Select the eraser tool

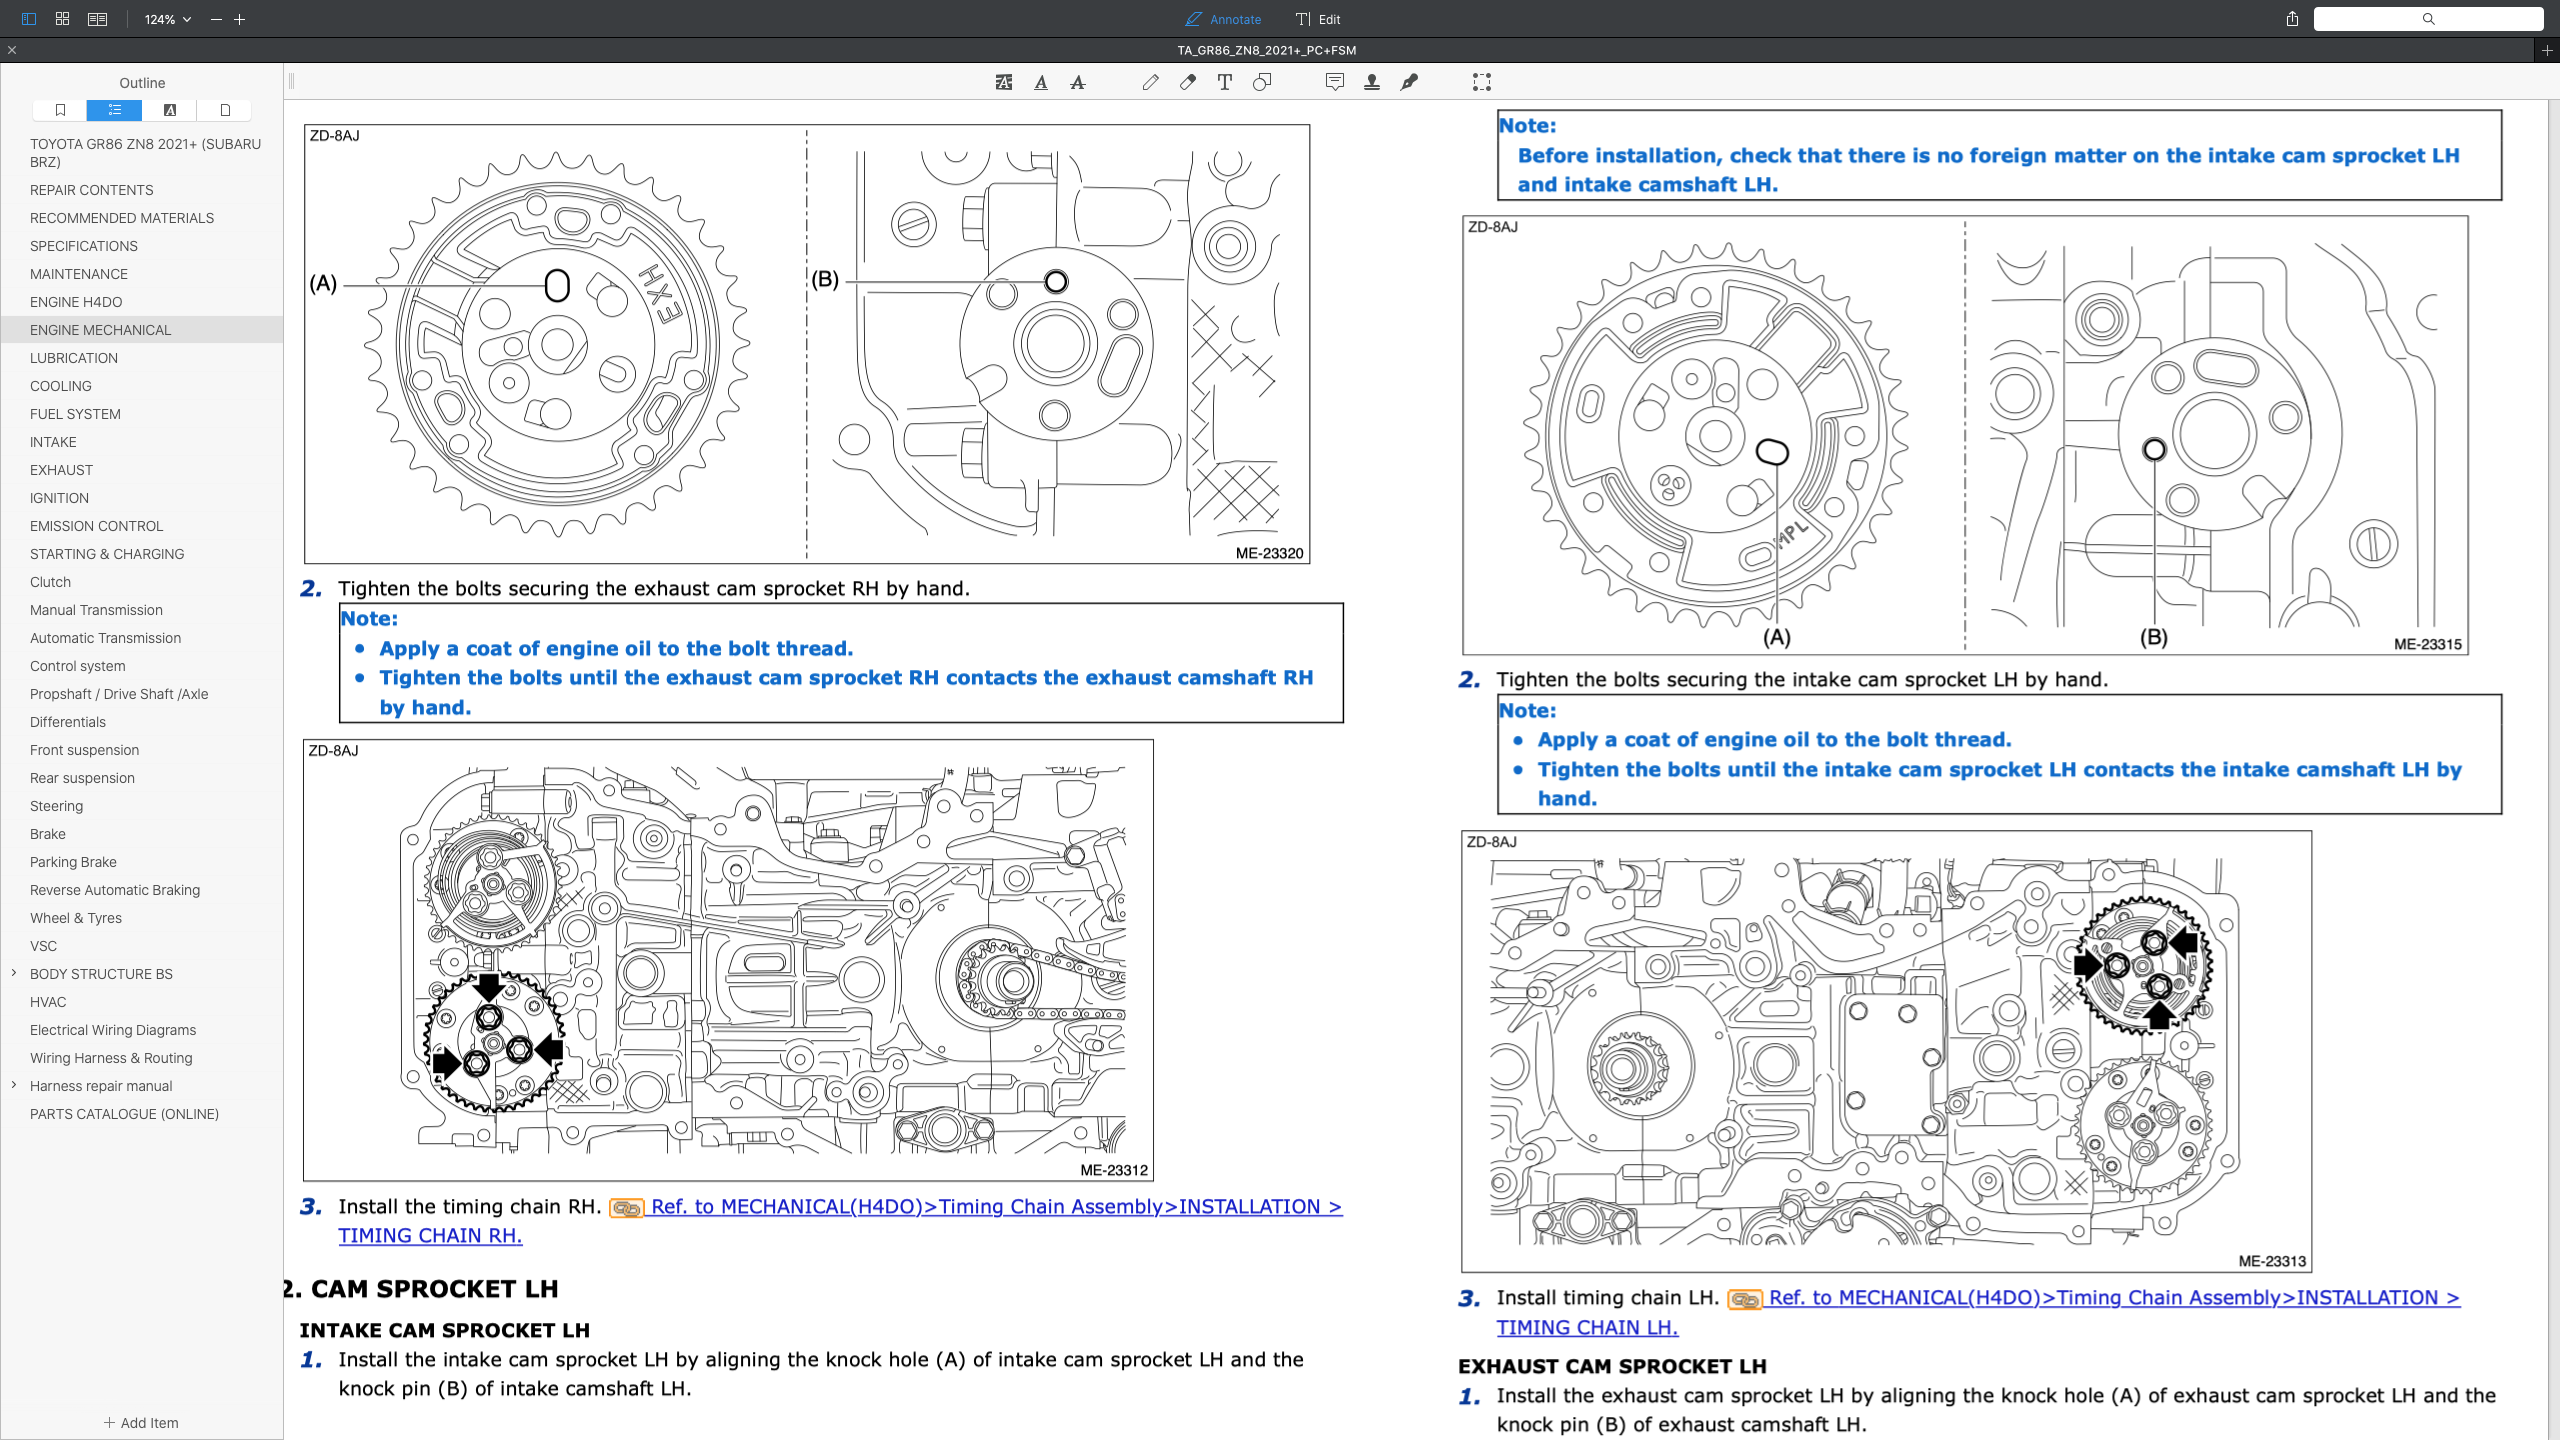click(x=1187, y=83)
